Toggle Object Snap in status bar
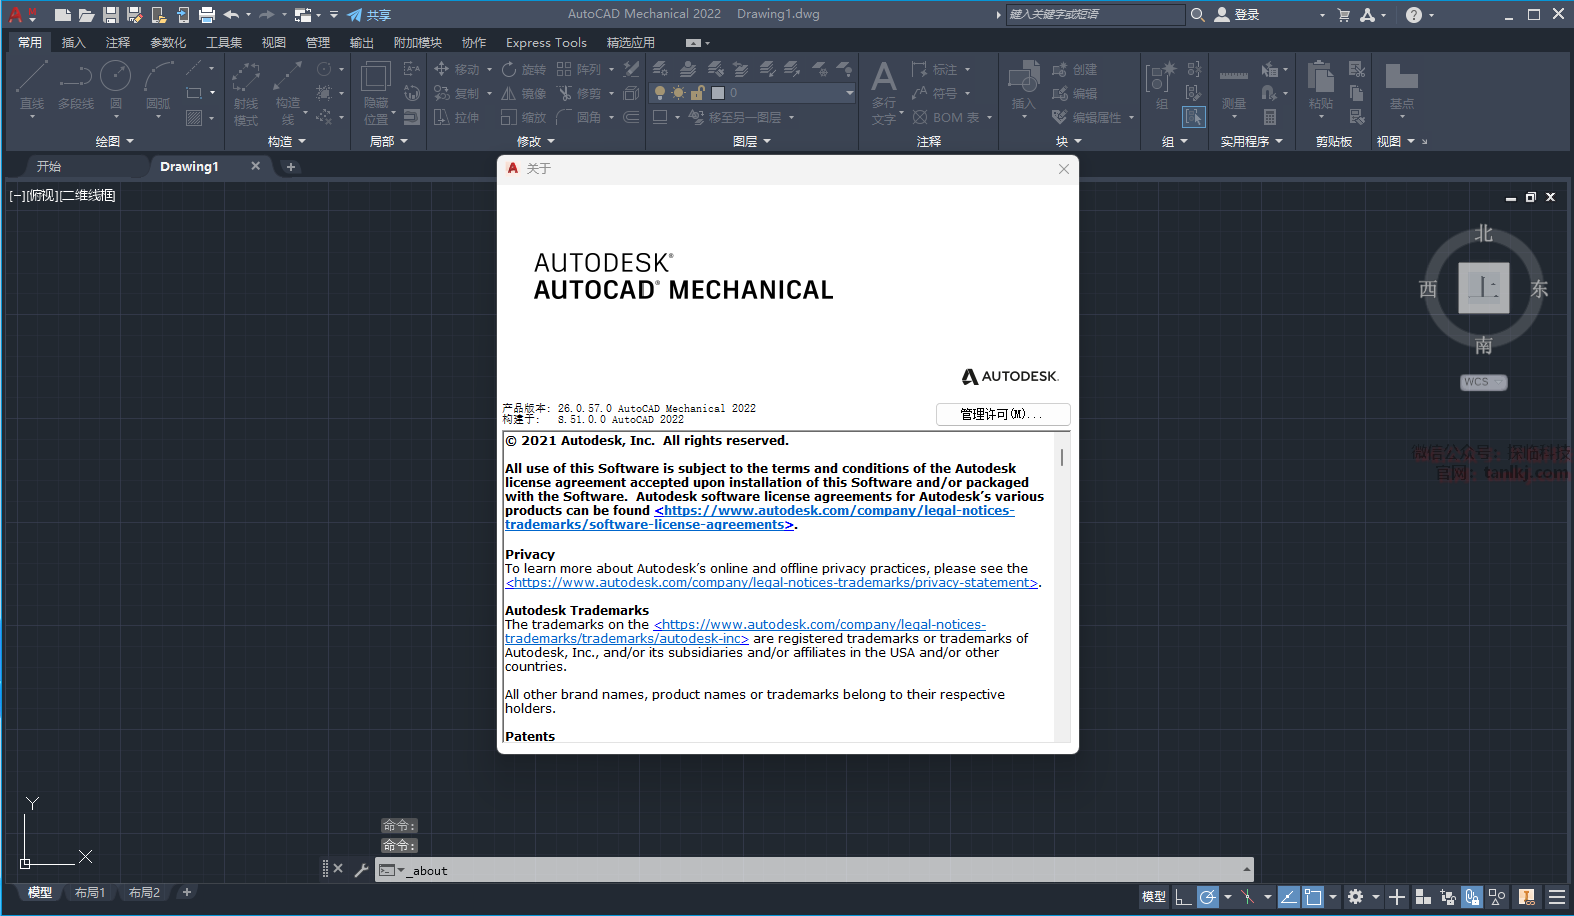The width and height of the screenshot is (1574, 916). coord(1313,897)
